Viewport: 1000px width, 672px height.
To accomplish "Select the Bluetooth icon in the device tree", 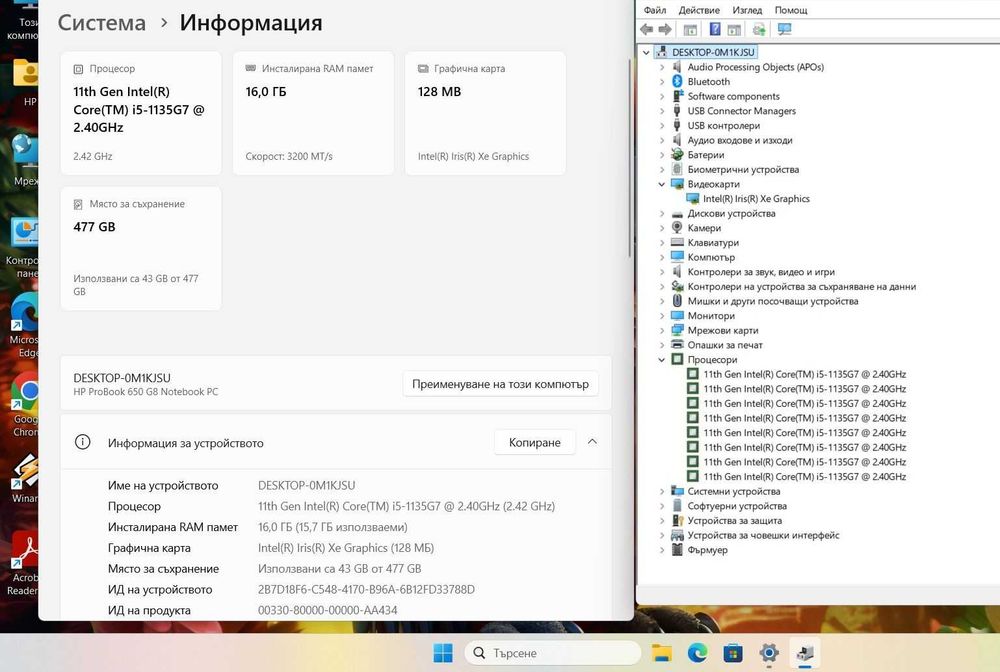I will (677, 82).
